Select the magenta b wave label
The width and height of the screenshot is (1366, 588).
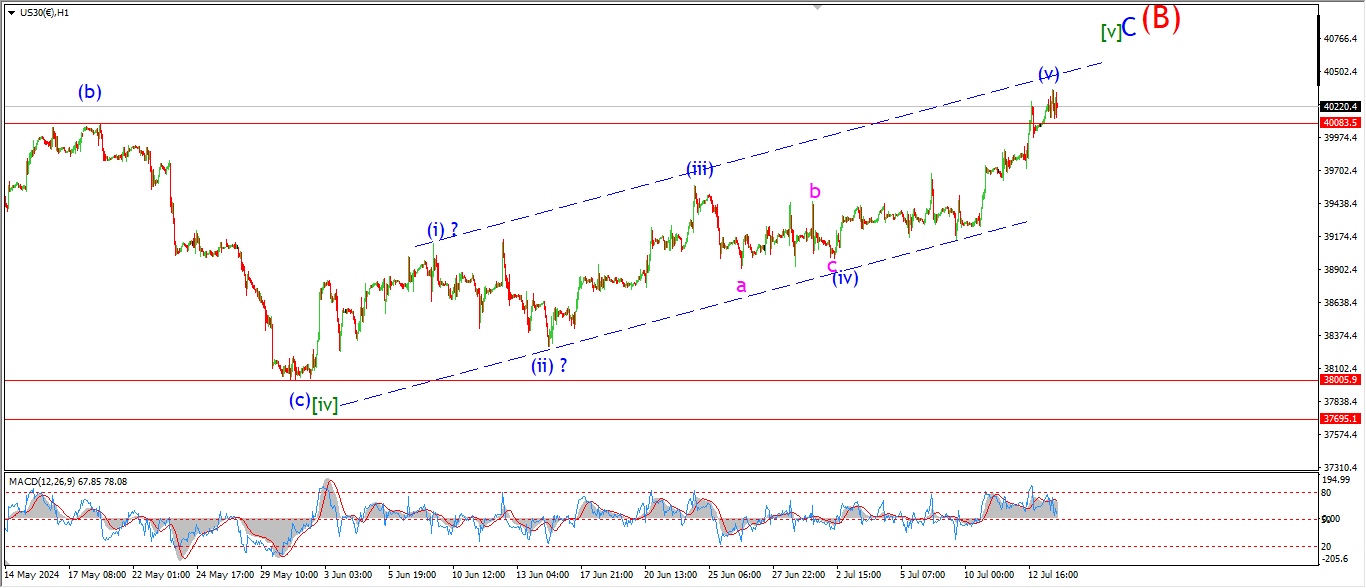(815, 190)
